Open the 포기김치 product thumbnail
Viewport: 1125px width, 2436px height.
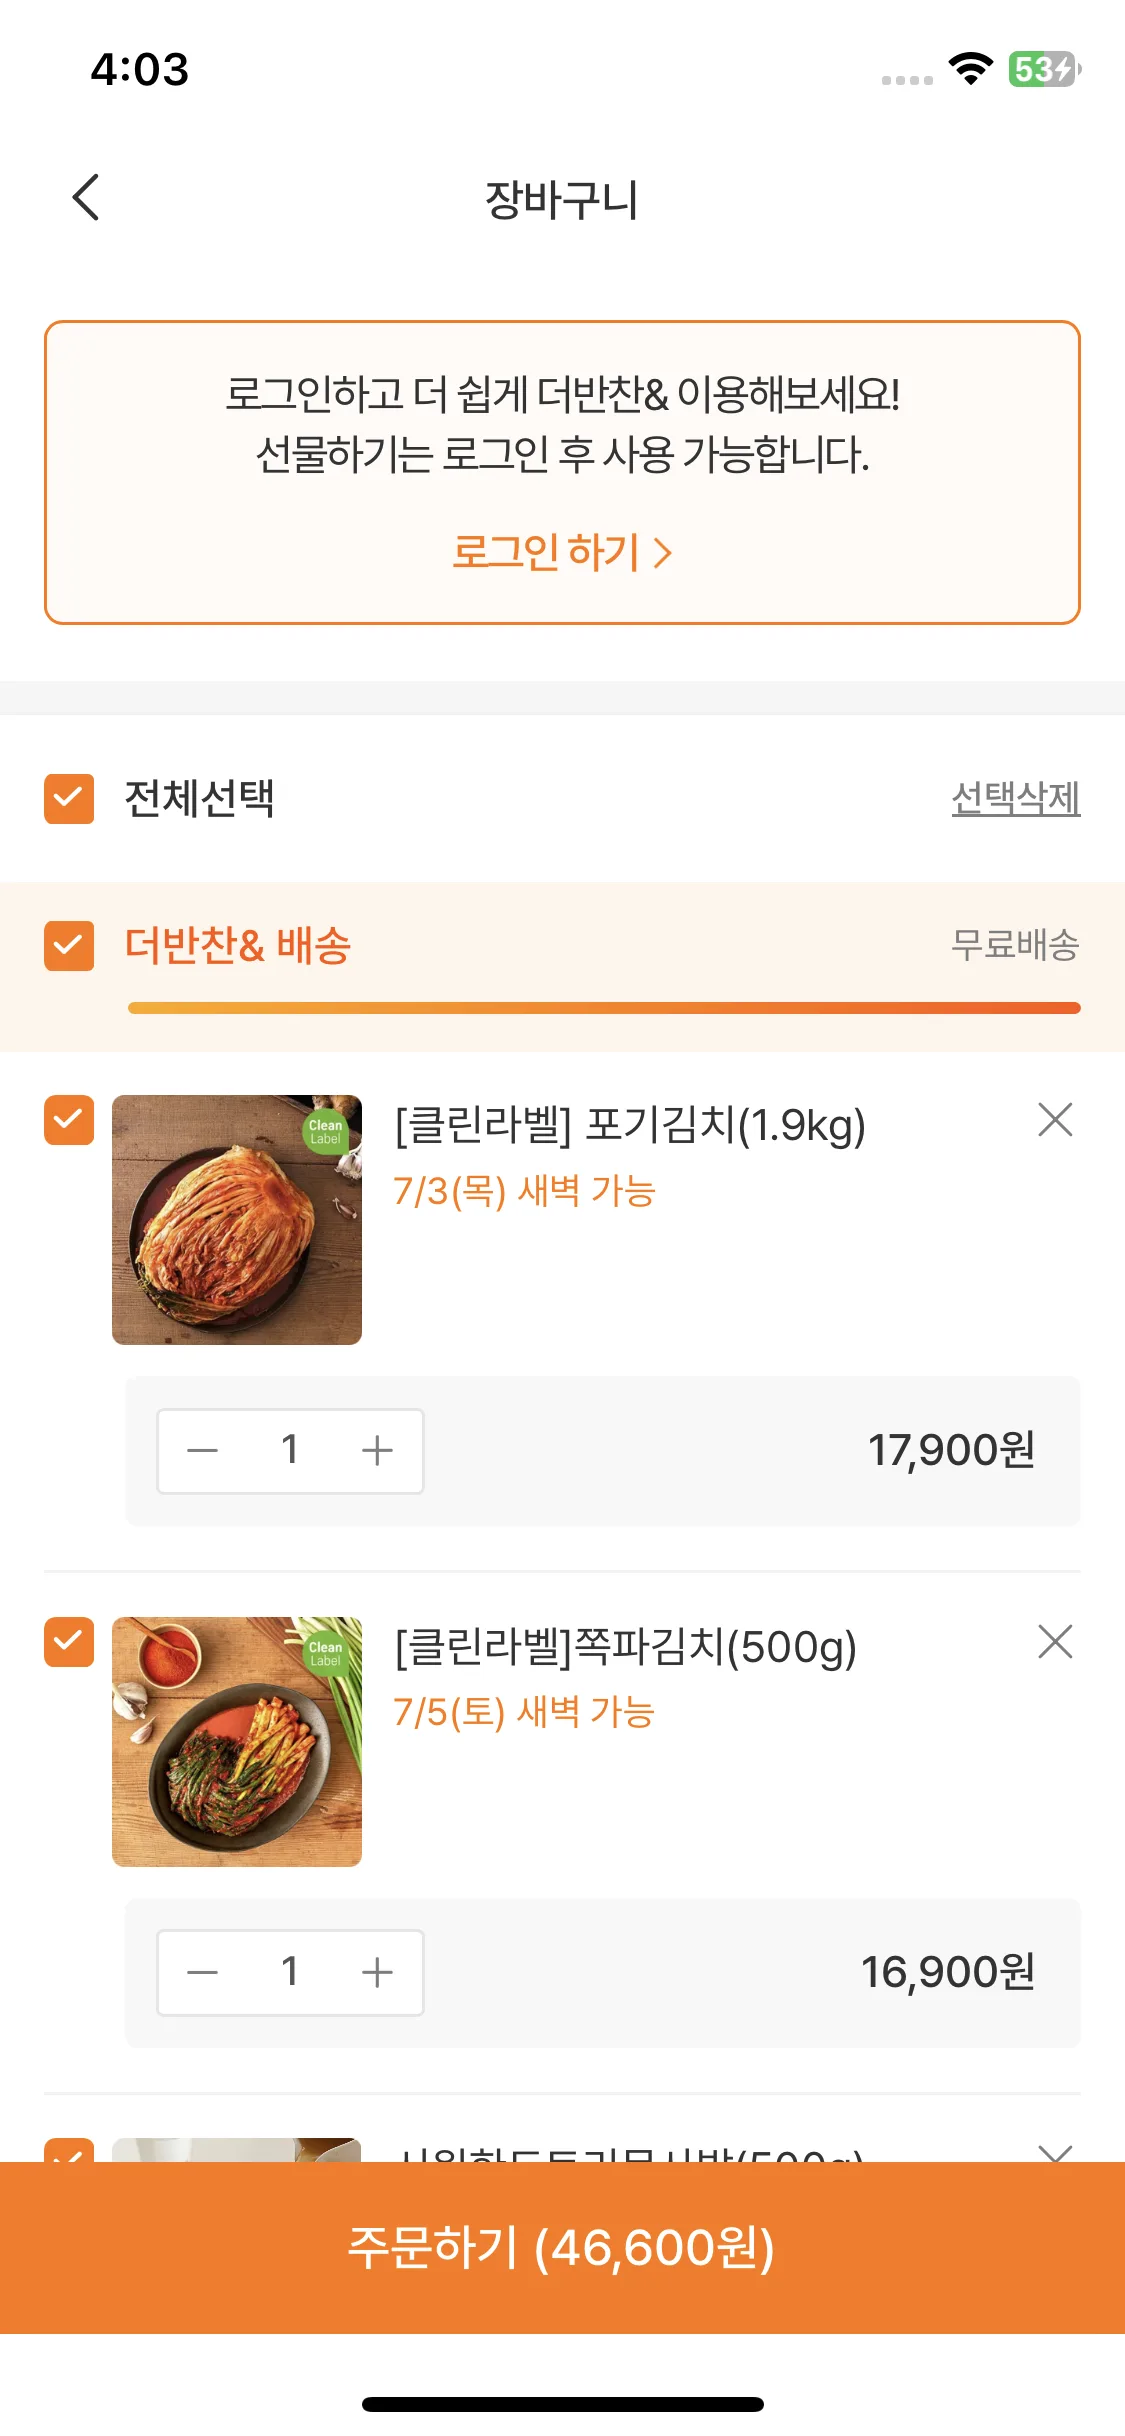237,1220
